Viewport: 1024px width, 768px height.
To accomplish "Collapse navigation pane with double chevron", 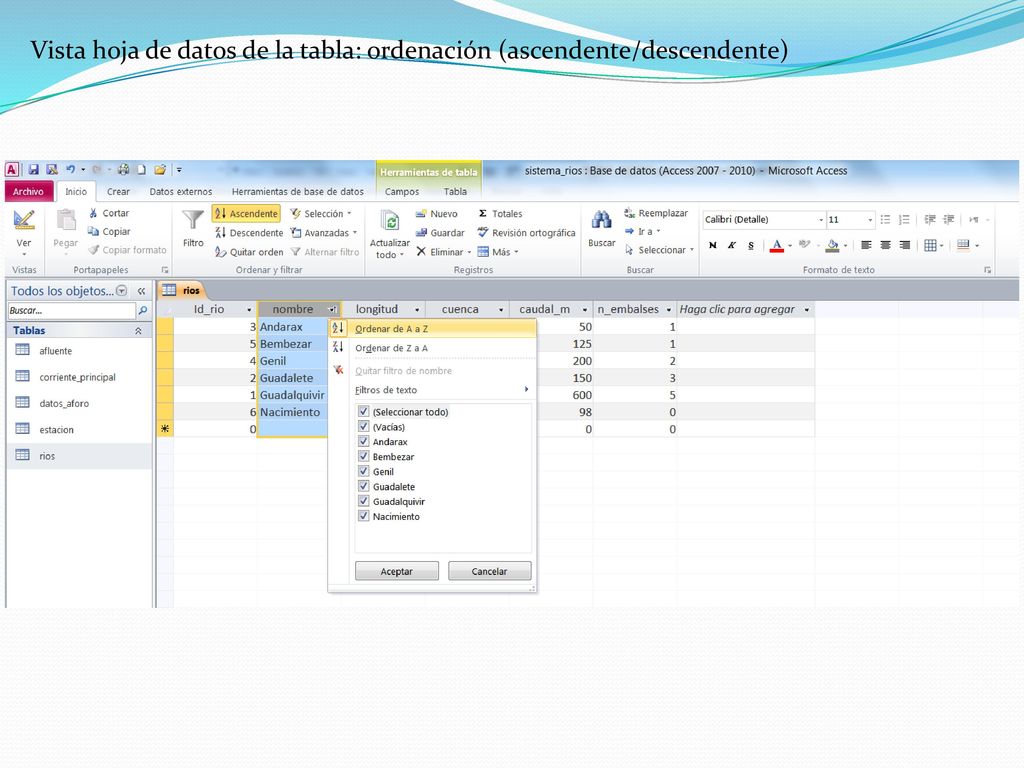I will [141, 291].
